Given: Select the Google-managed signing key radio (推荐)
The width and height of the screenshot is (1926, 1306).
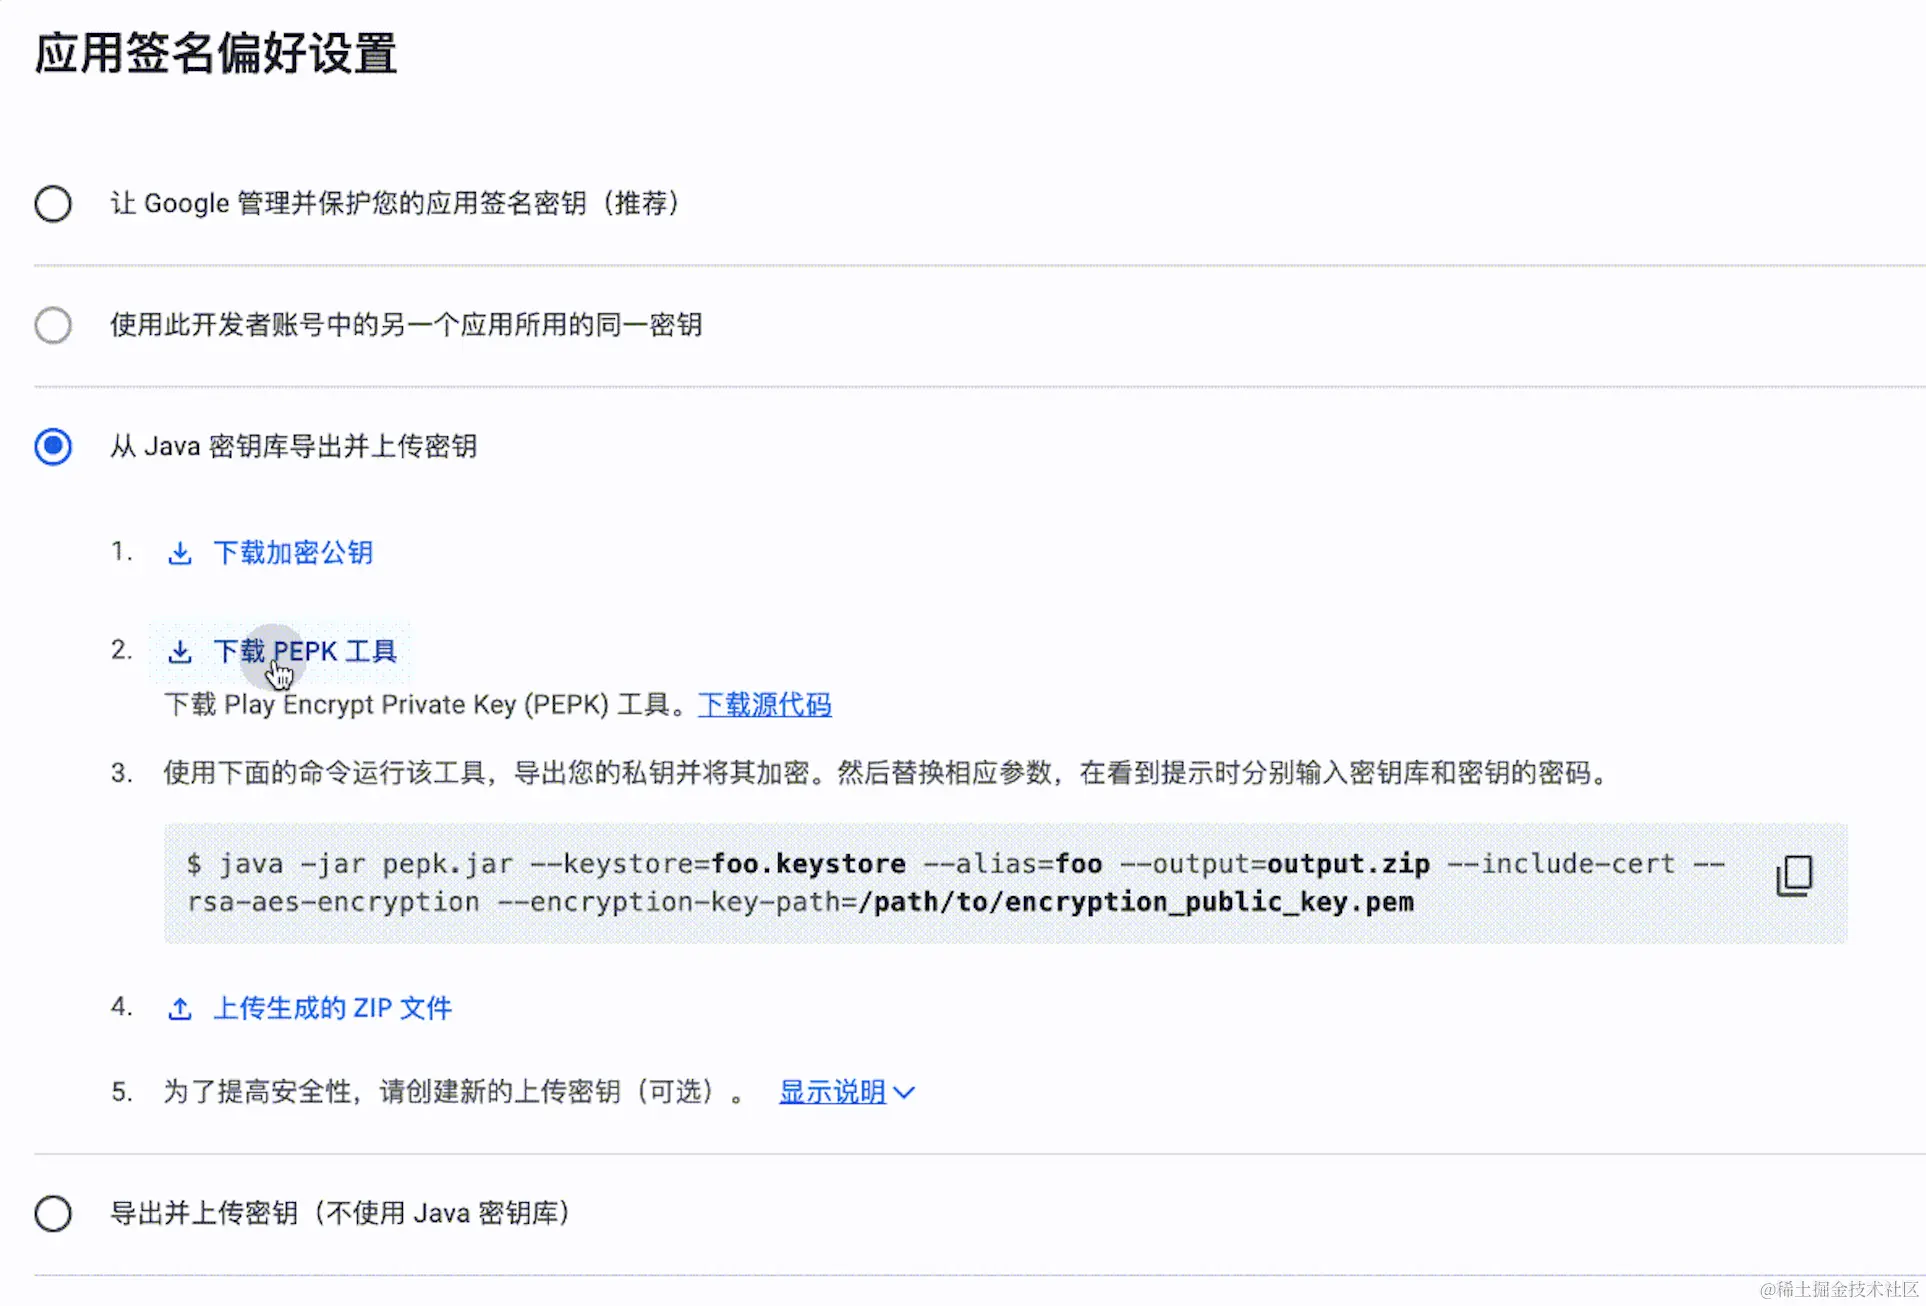Looking at the screenshot, I should (x=53, y=204).
